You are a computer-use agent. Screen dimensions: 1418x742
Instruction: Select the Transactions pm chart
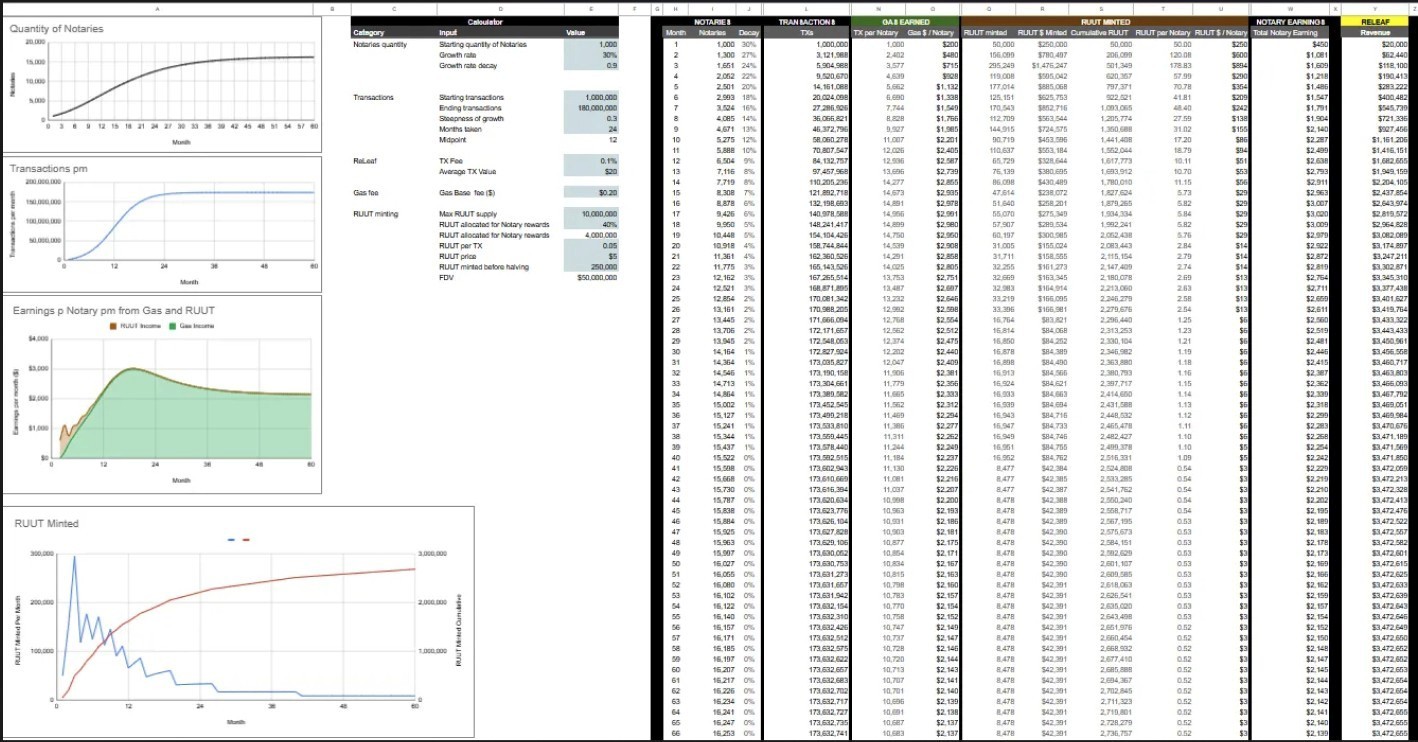click(163, 223)
